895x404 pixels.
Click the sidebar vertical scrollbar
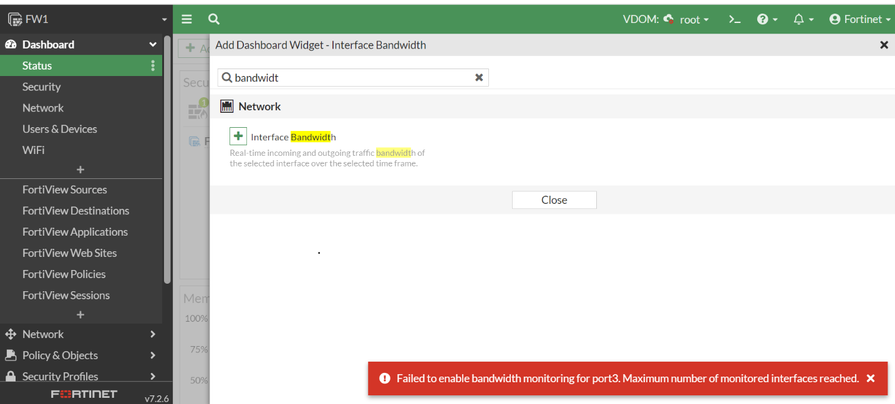tap(167, 160)
